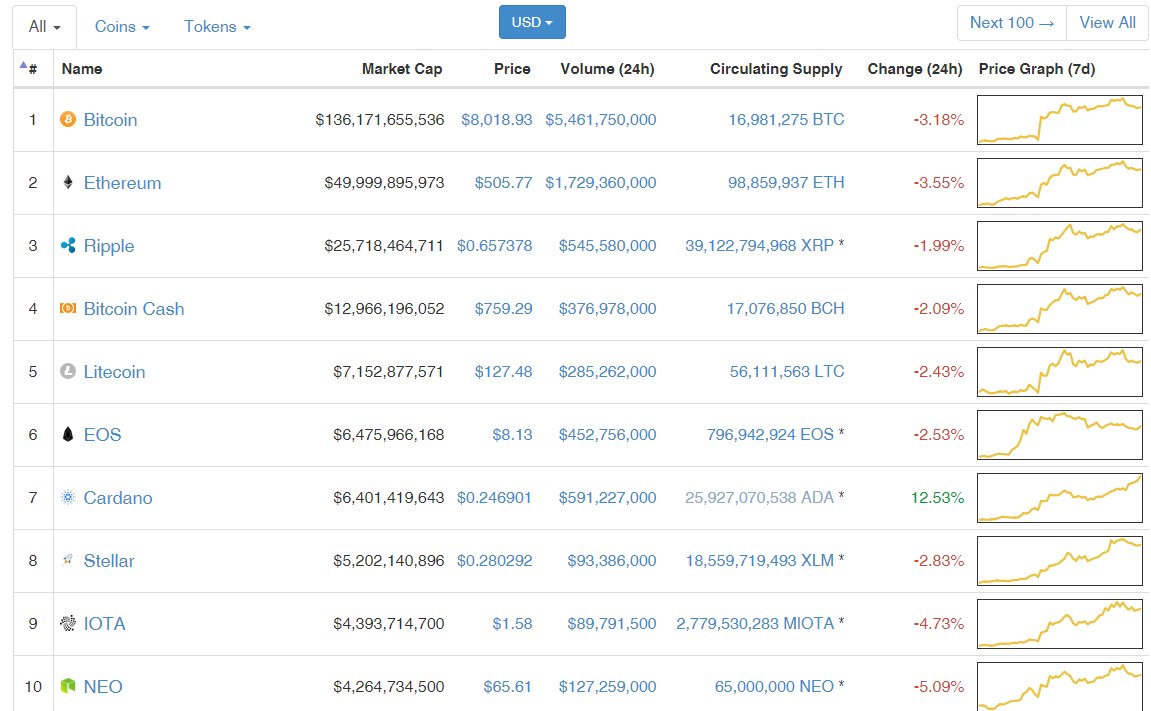The image size is (1151, 711).
Task: Click the Bitcoin Cash logo icon
Action: pos(68,309)
